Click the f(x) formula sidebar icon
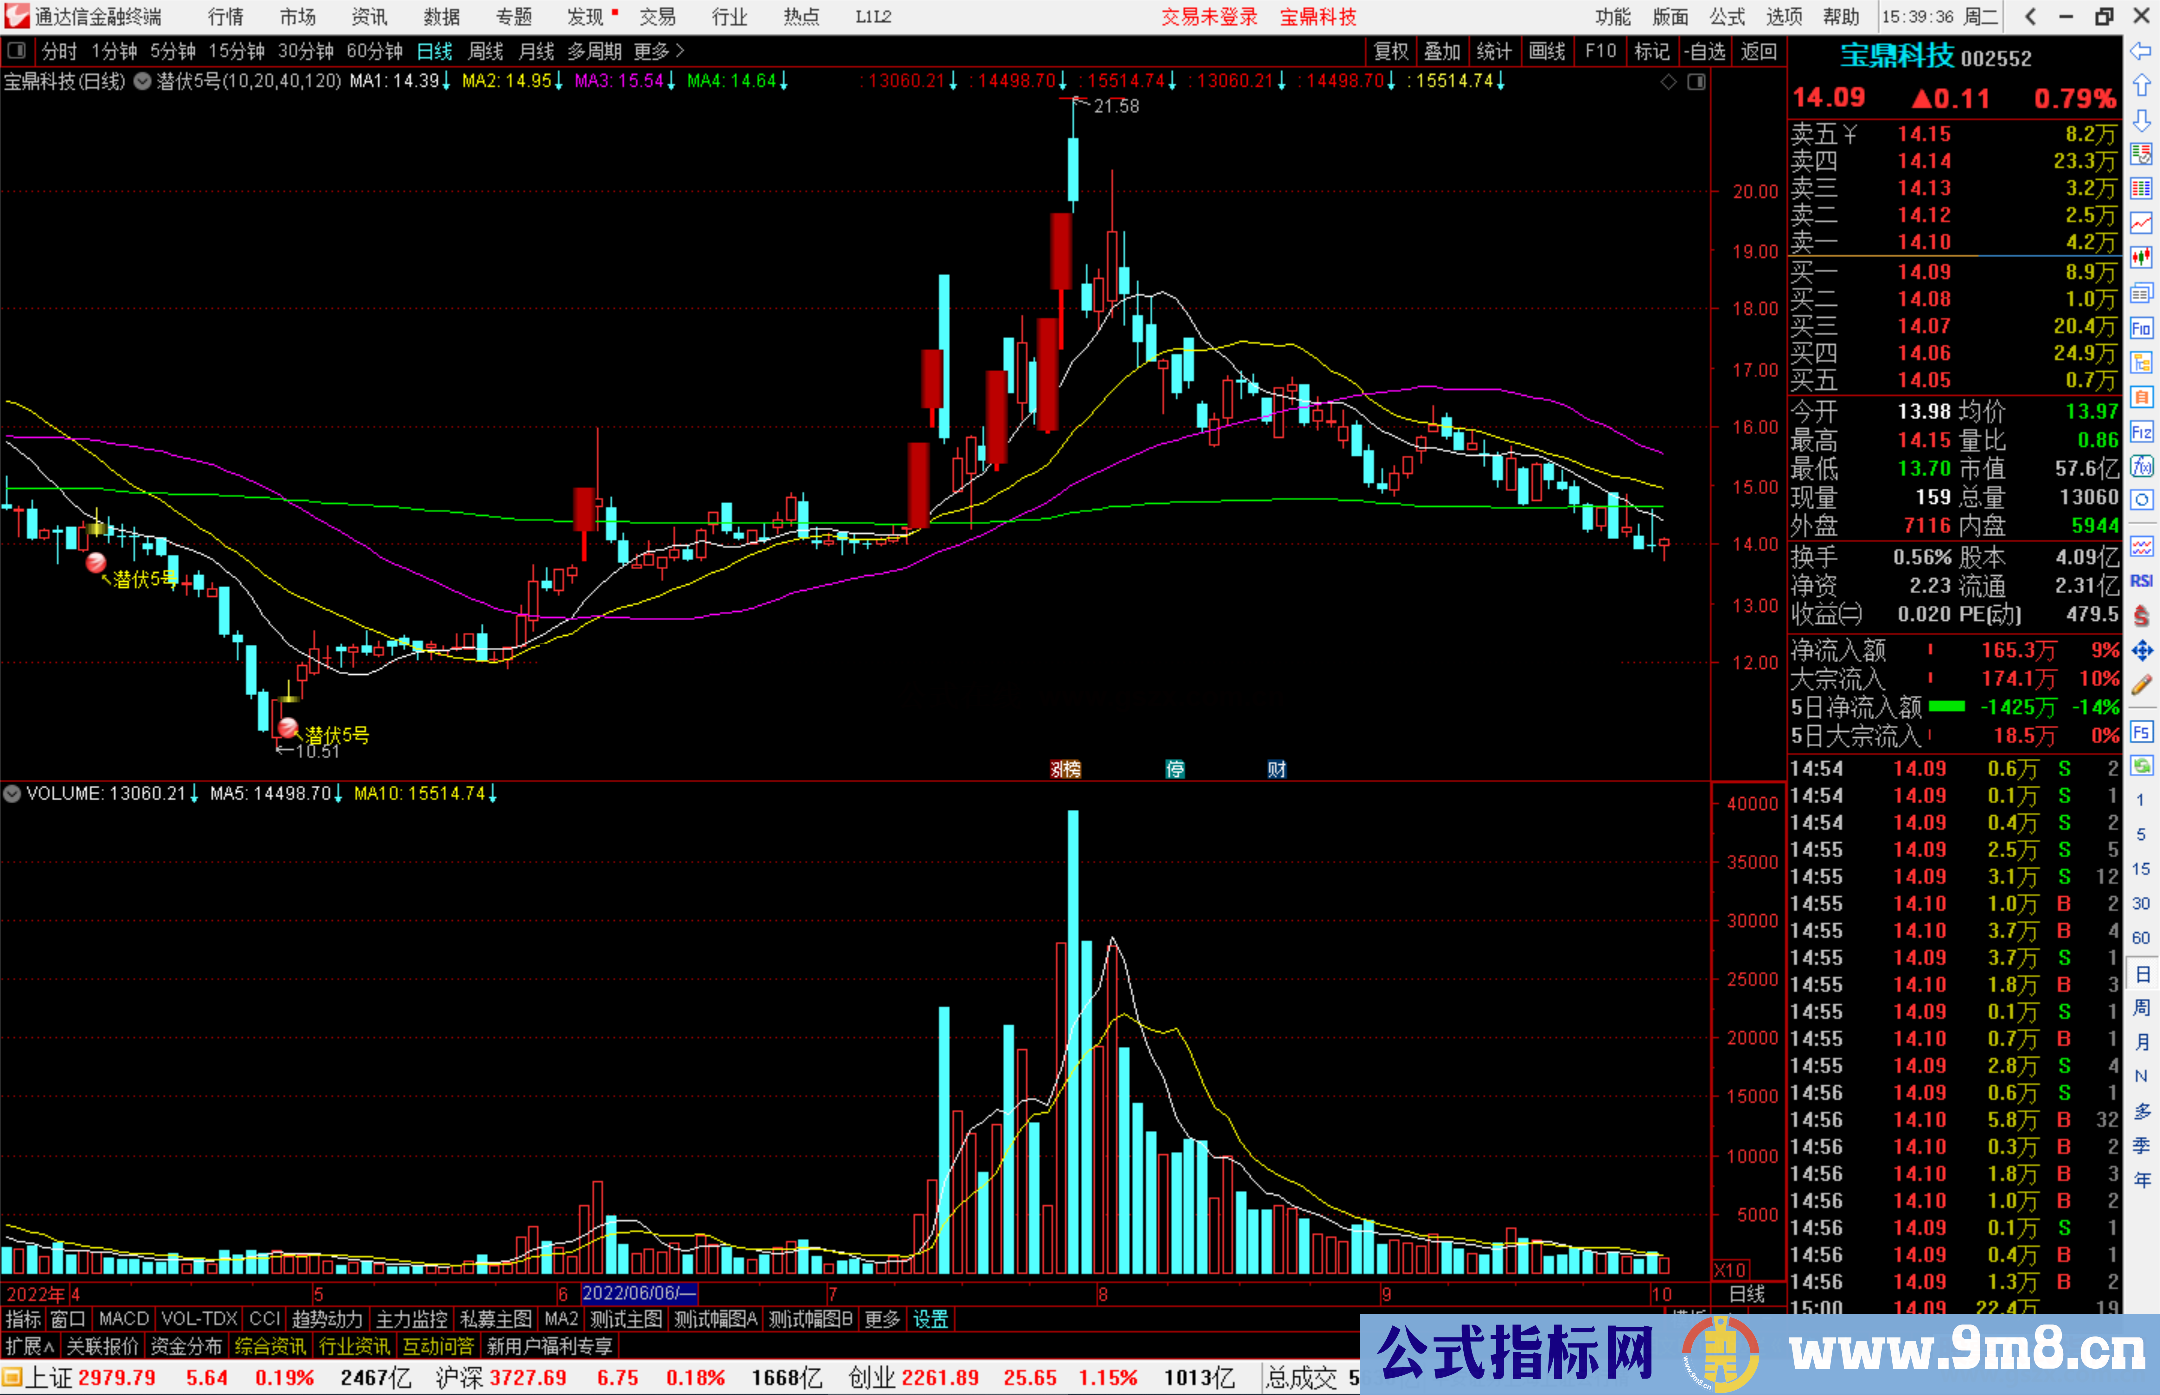The image size is (2160, 1395). (2141, 466)
